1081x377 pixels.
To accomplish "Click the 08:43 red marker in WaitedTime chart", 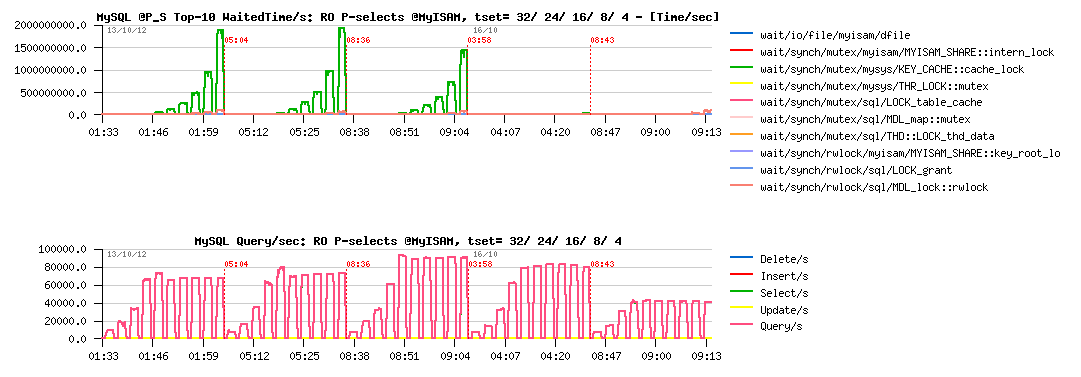I will coord(603,41).
